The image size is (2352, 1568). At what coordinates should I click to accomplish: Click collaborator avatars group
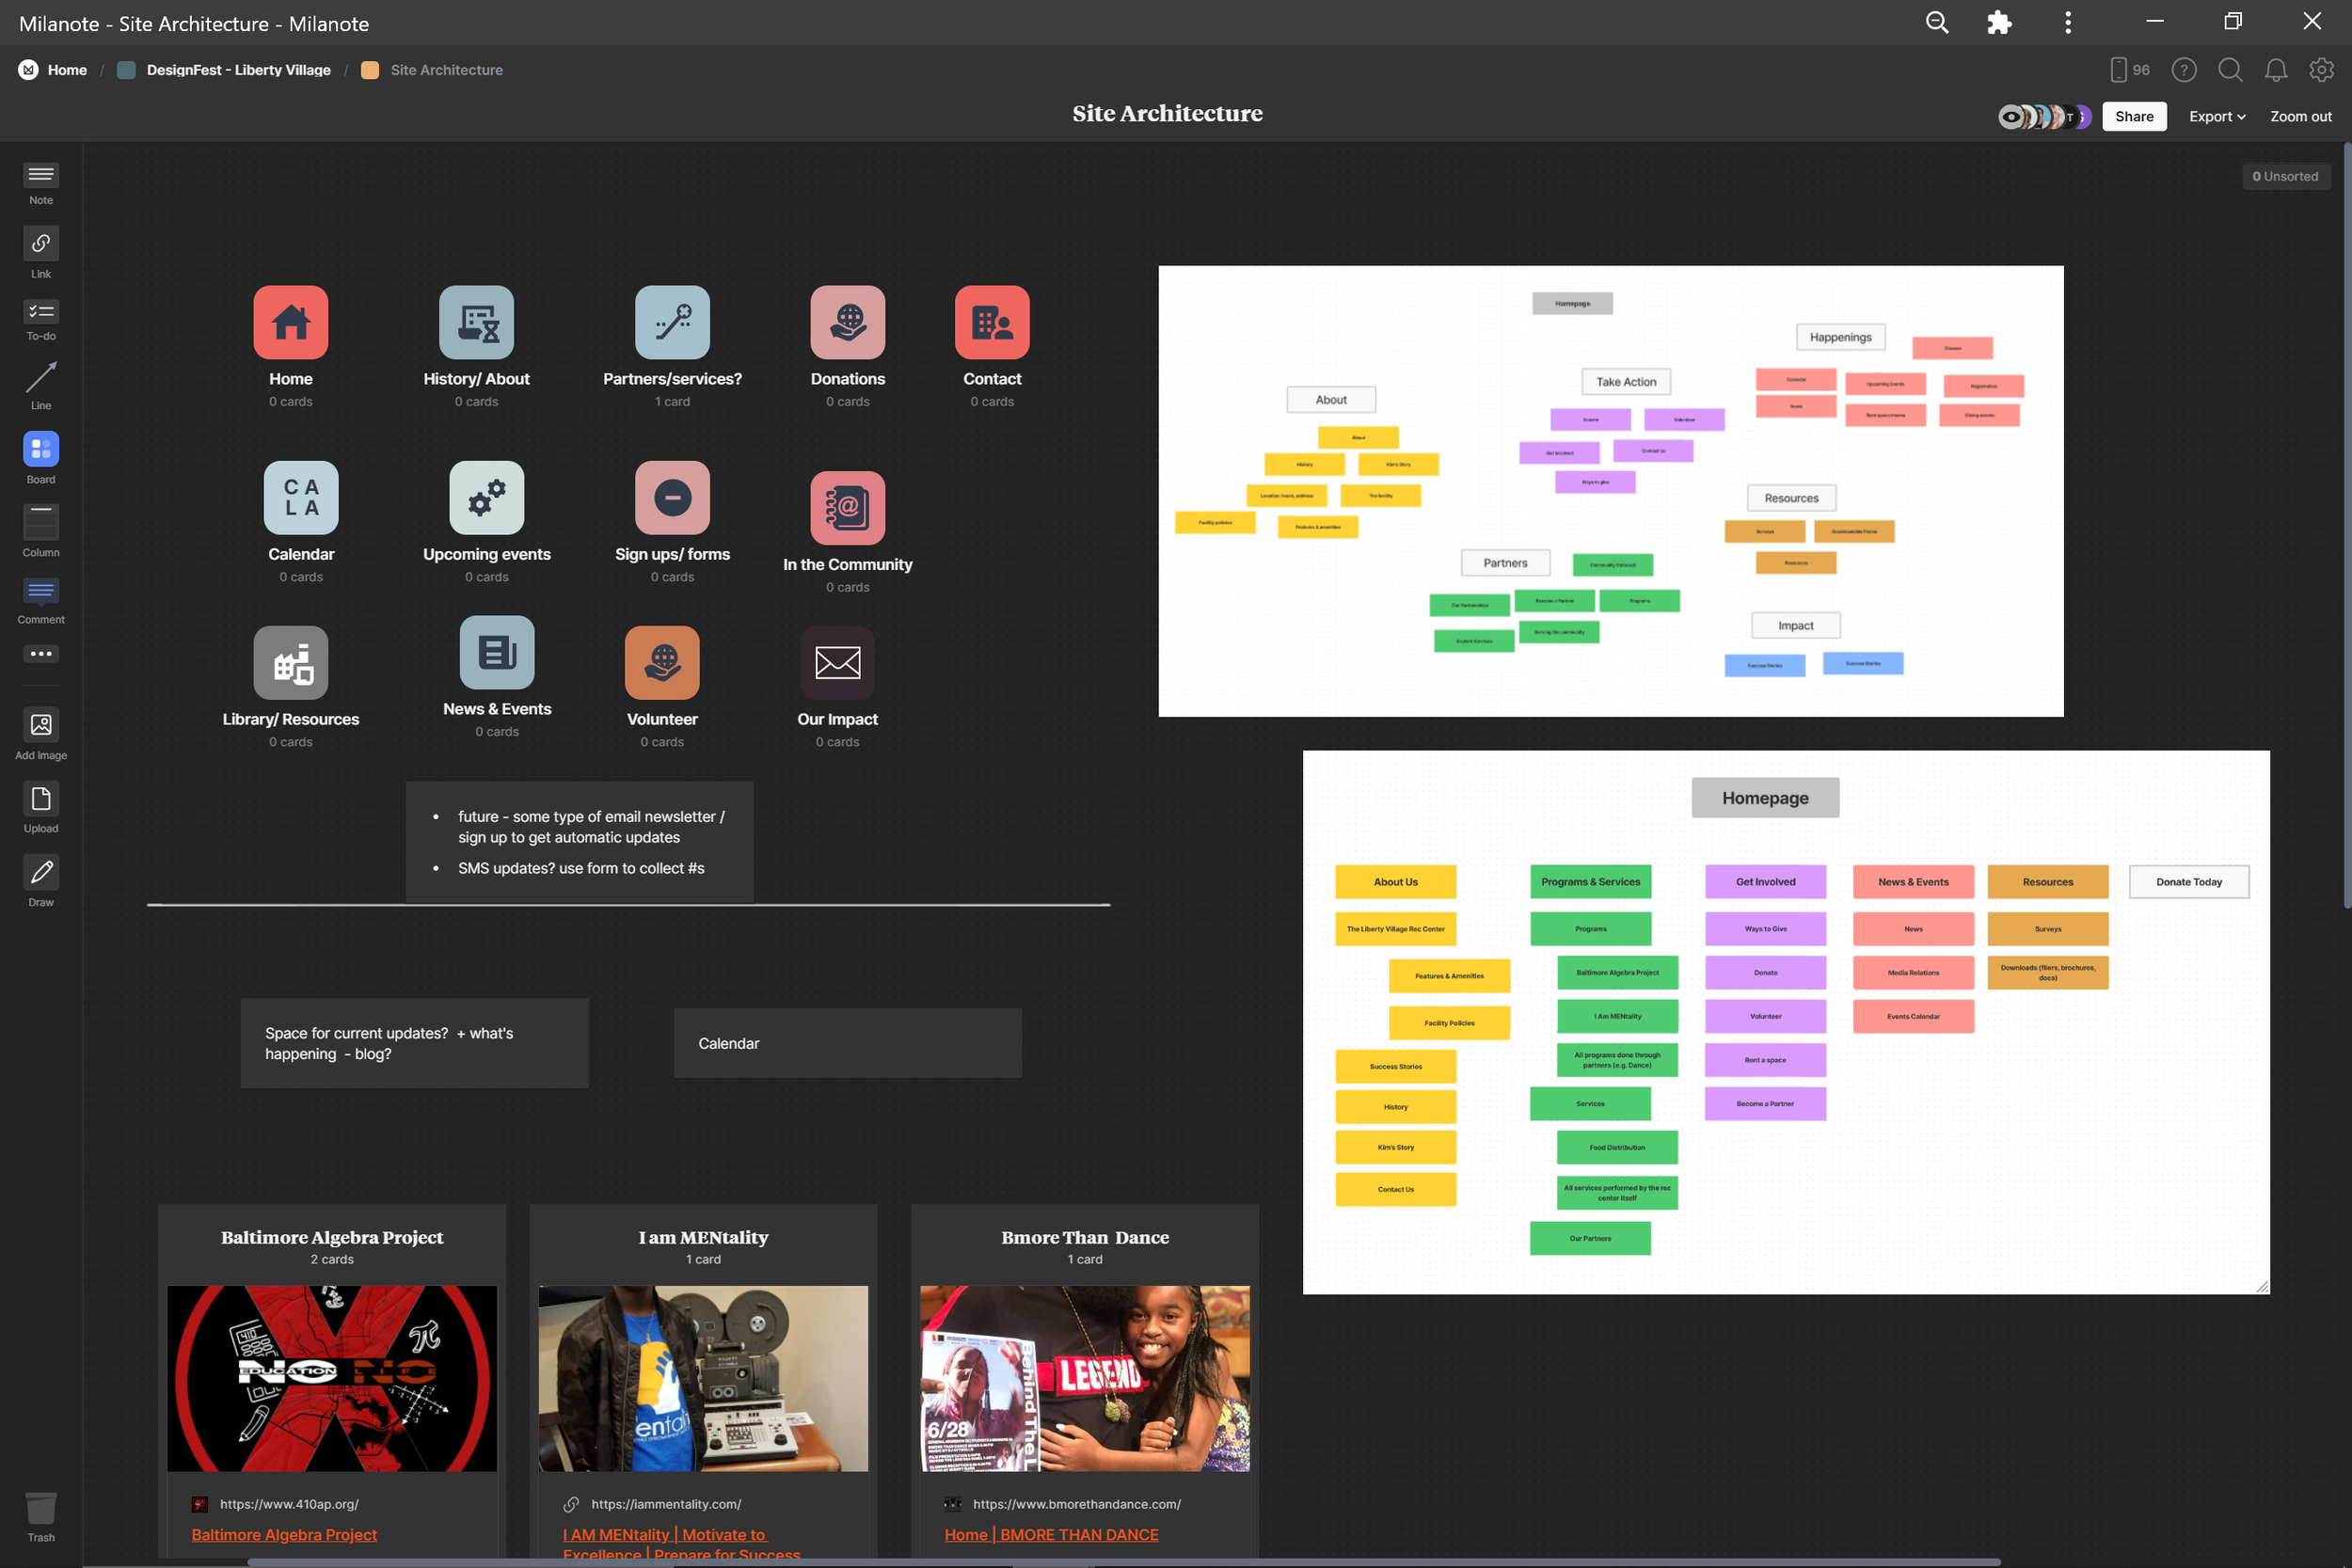click(x=2044, y=117)
